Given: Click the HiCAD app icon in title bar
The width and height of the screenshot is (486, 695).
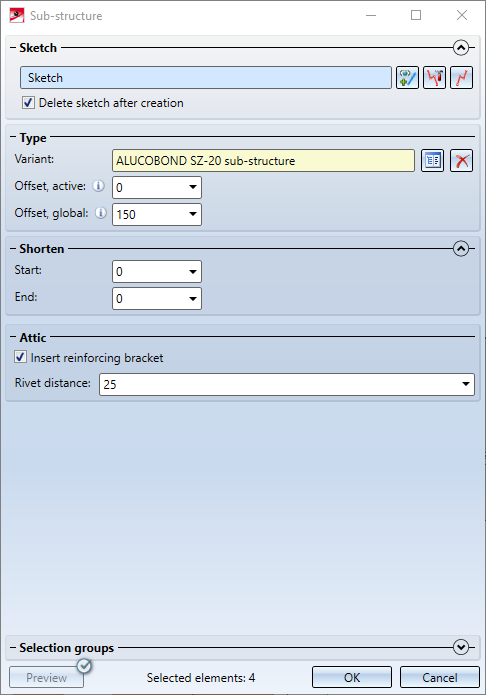Looking at the screenshot, I should point(17,16).
